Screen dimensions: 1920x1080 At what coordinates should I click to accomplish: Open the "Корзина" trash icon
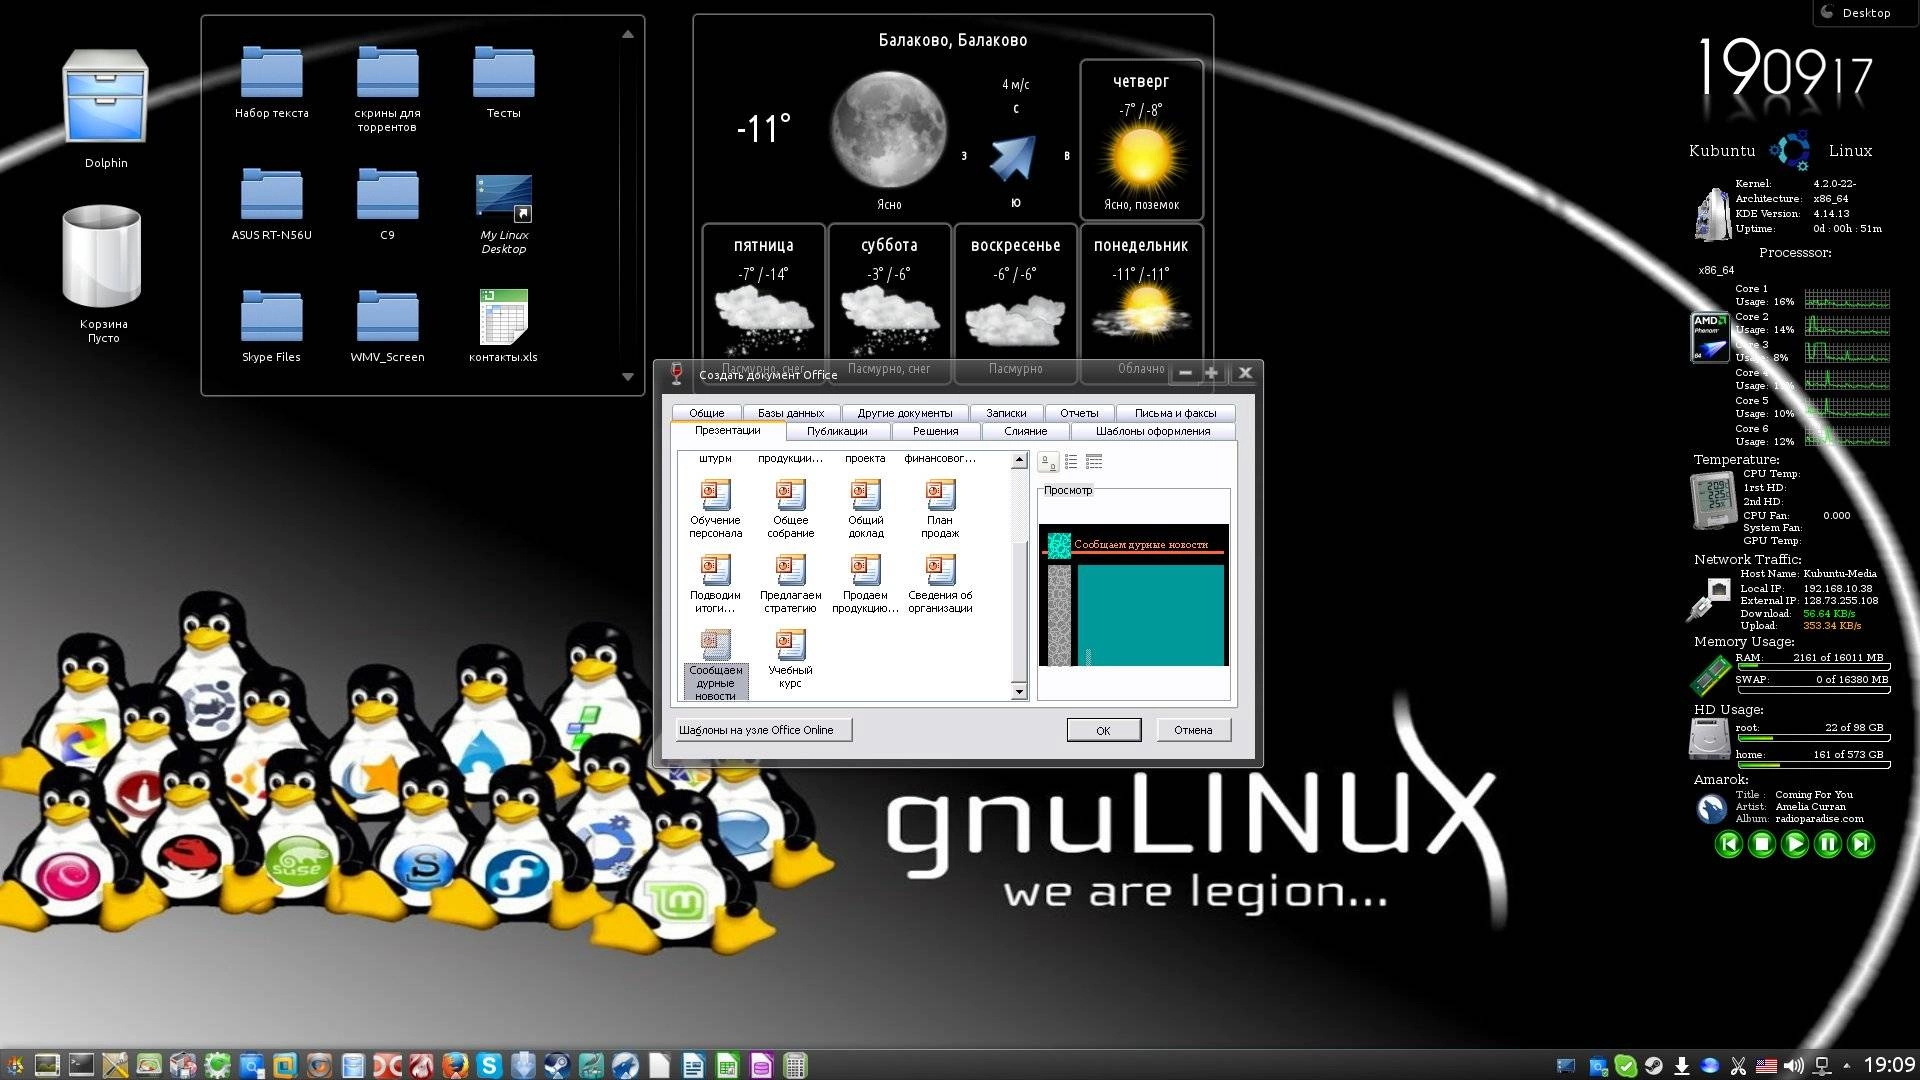pyautogui.click(x=102, y=274)
